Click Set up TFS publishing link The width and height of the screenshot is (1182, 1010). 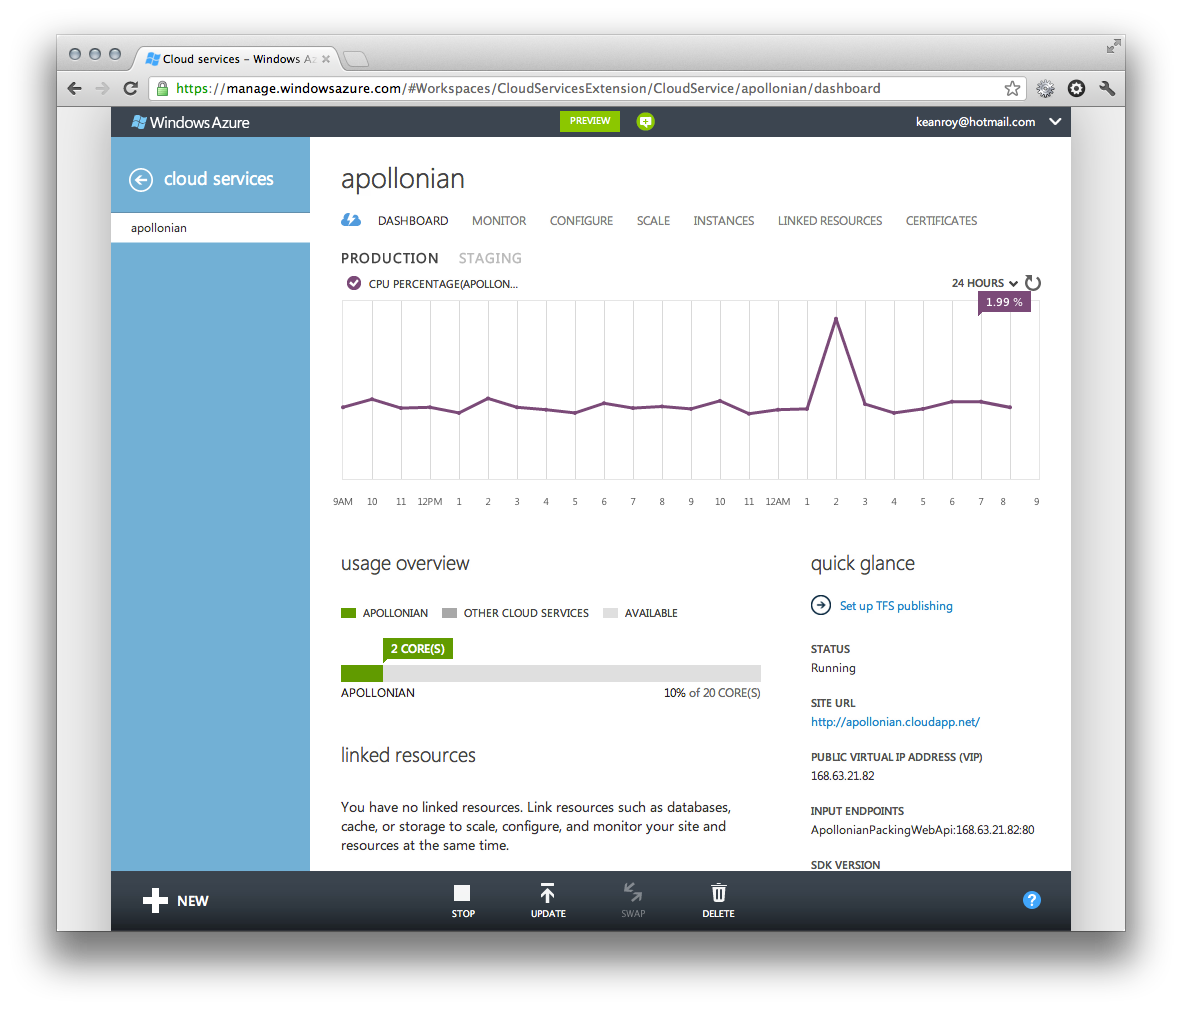tap(896, 606)
